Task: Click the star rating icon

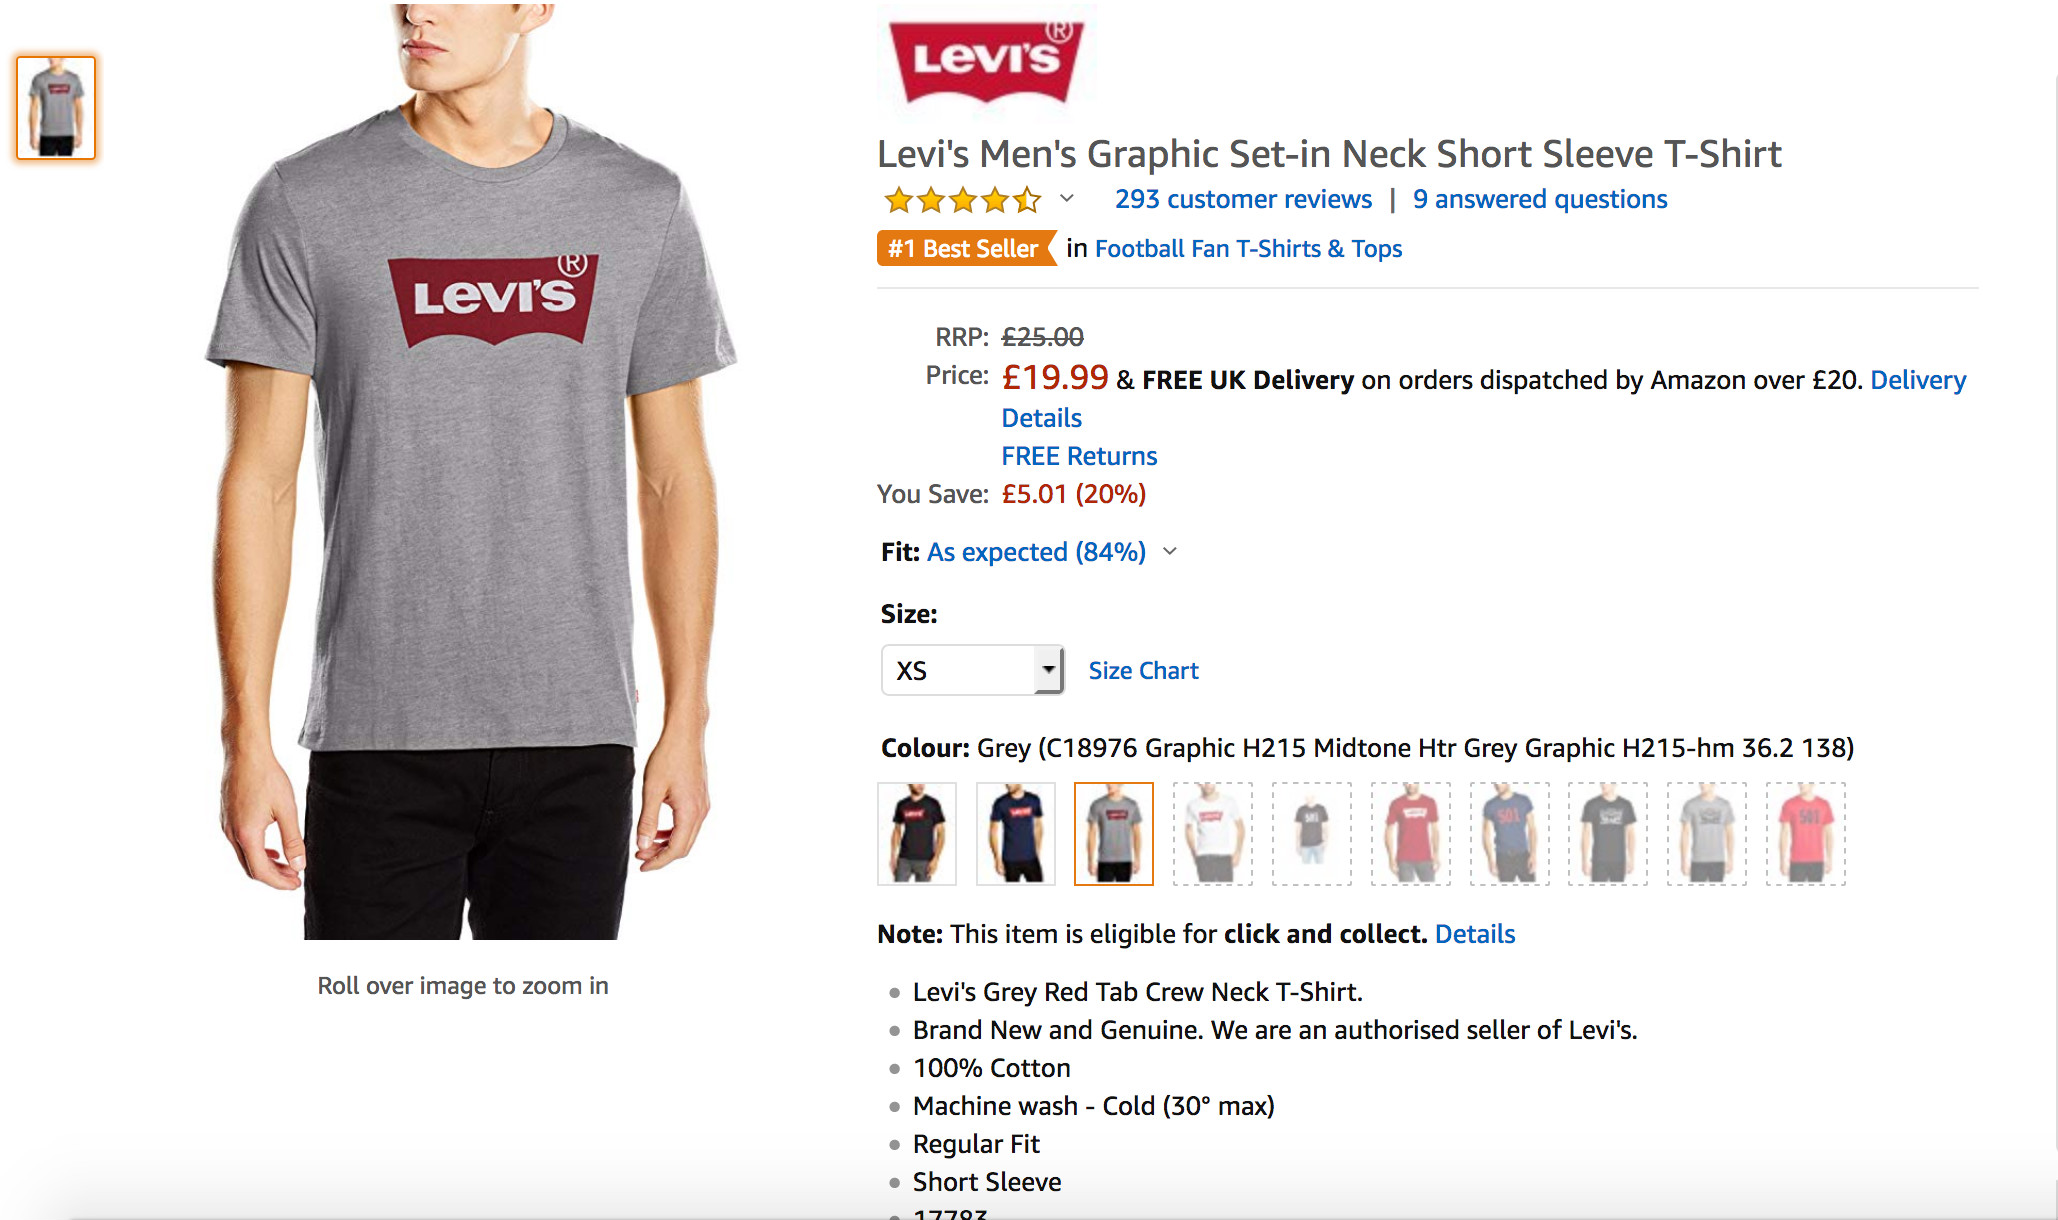Action: pyautogui.click(x=962, y=199)
